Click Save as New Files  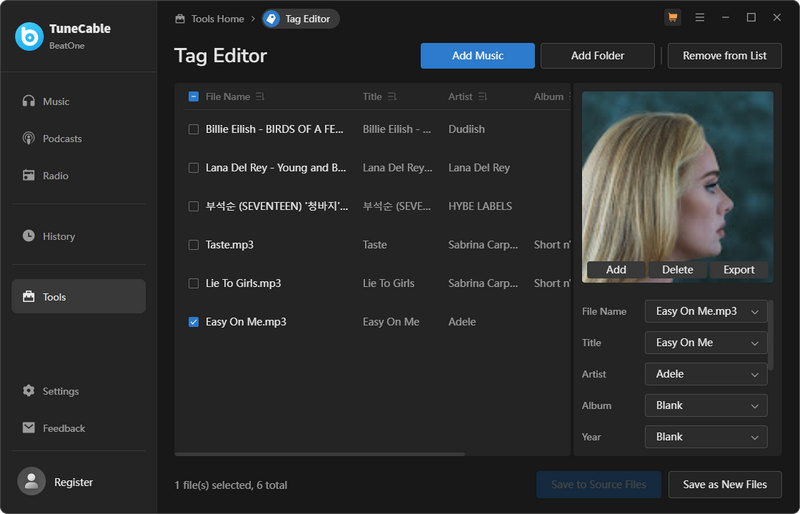pos(725,484)
